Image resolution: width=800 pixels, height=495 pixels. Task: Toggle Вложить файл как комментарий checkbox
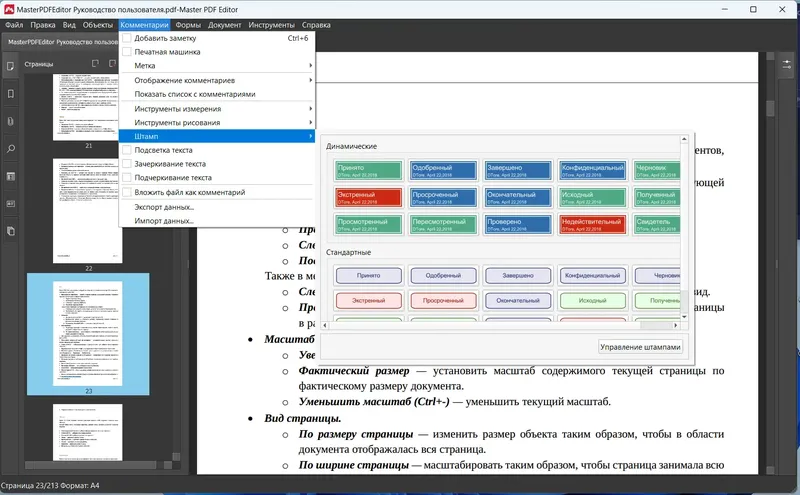tap(127, 192)
